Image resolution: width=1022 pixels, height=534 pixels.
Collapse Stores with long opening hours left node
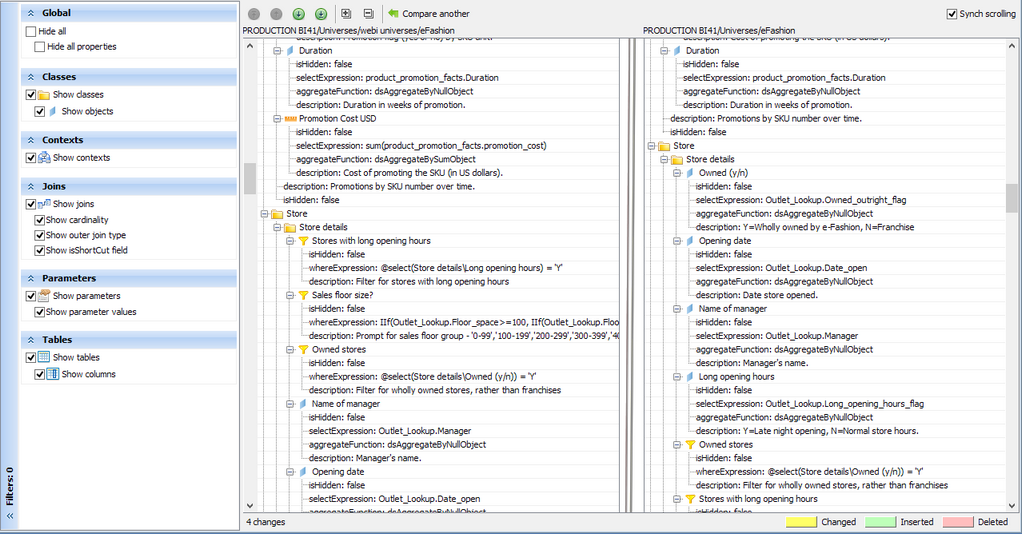click(290, 241)
